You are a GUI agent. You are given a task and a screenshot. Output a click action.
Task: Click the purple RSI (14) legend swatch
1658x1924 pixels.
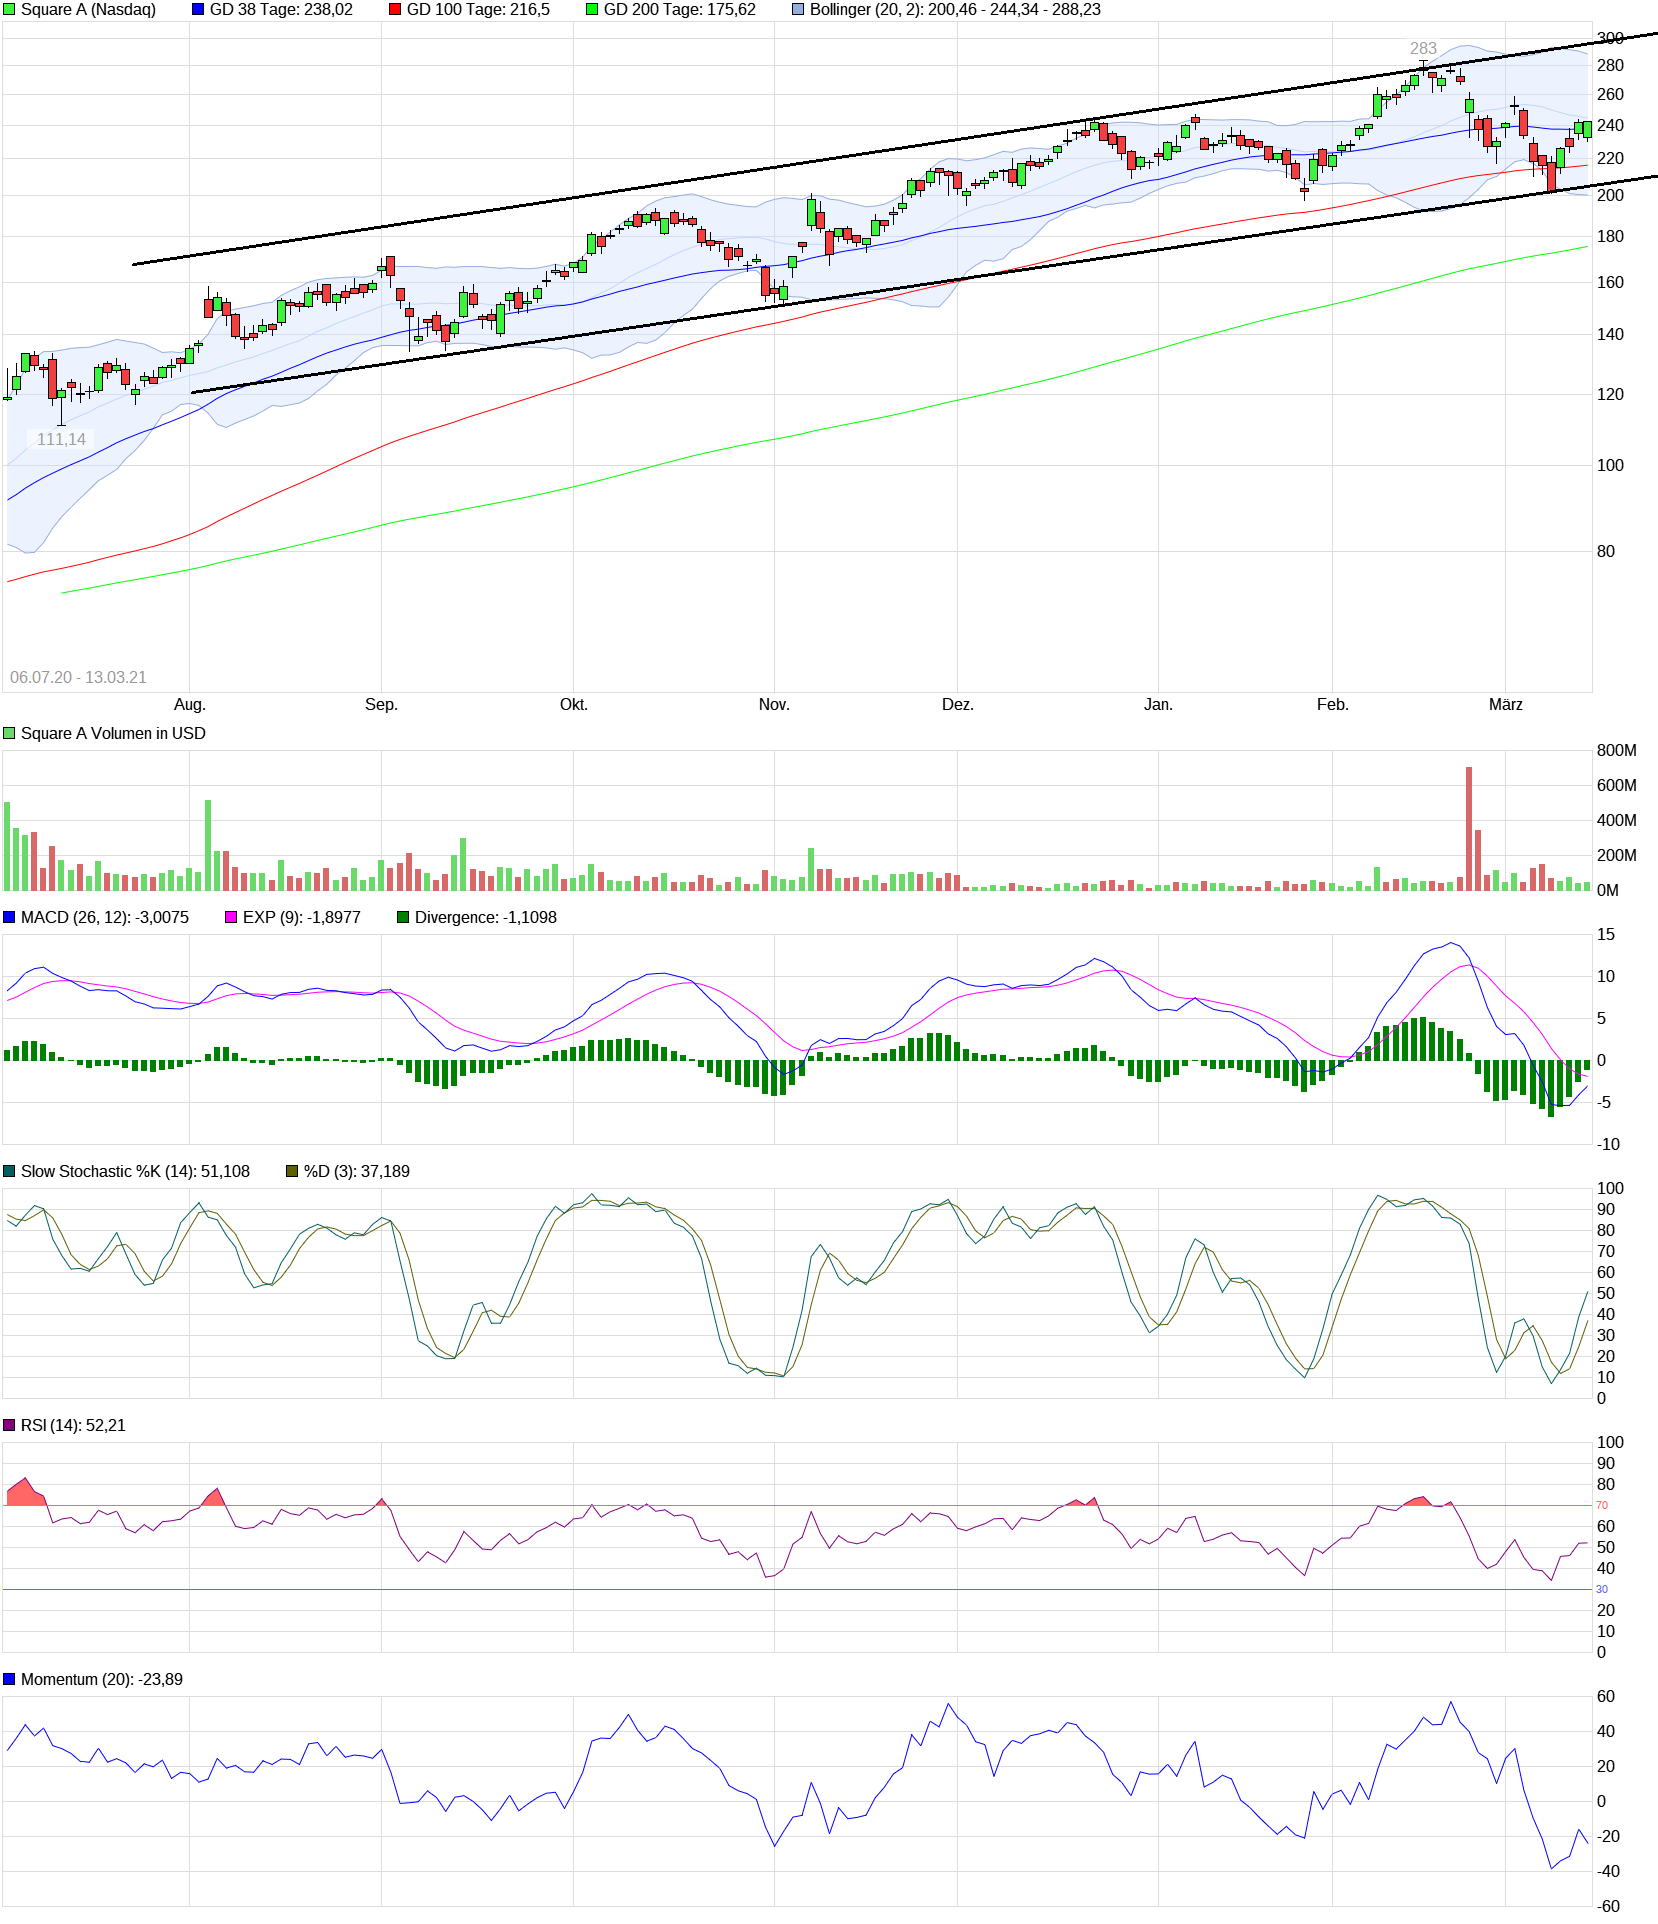point(9,1426)
